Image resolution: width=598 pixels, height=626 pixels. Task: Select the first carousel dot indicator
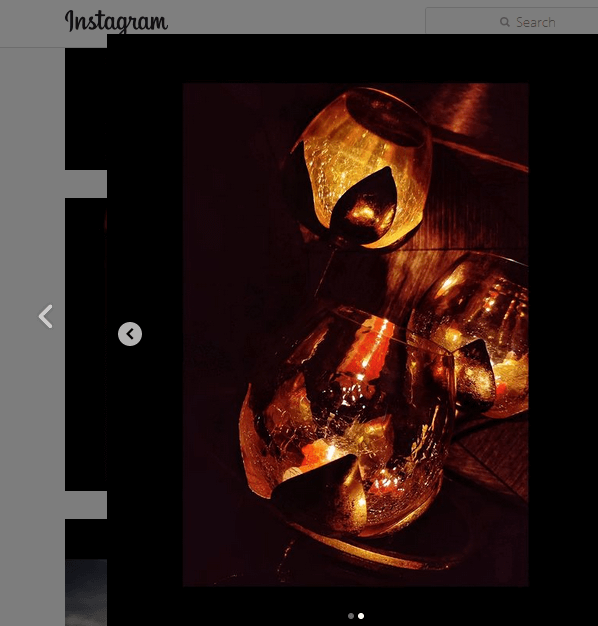coord(351,616)
